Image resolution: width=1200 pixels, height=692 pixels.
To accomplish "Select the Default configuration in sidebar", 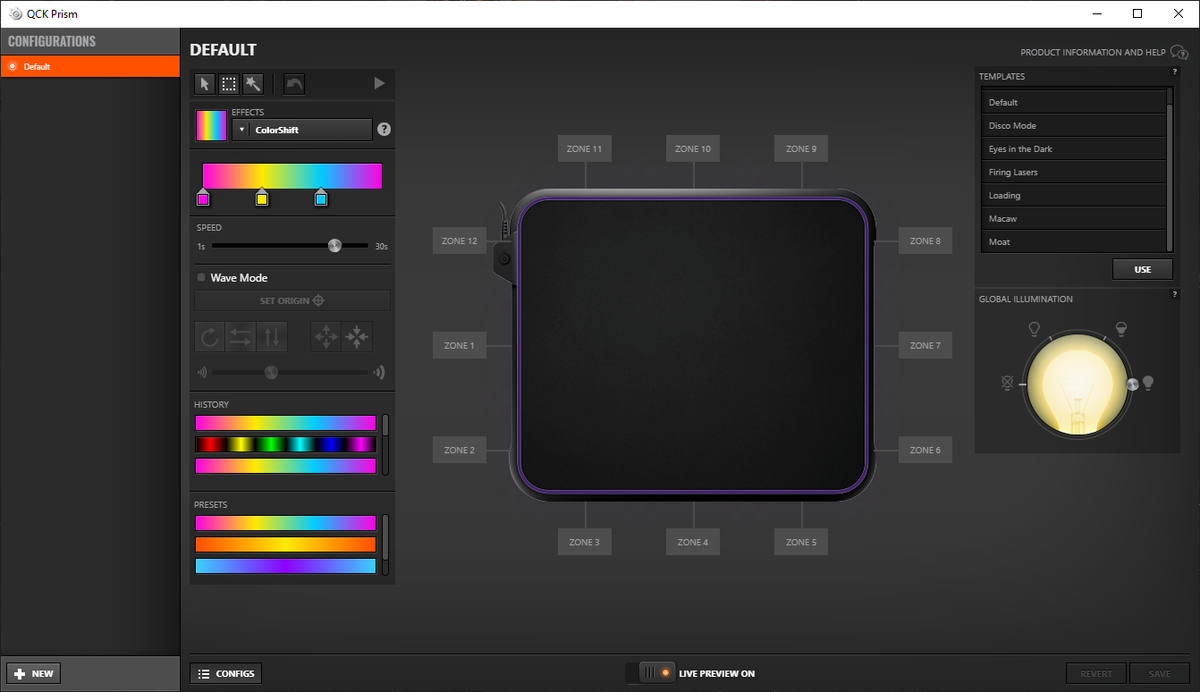I will 90,67.
